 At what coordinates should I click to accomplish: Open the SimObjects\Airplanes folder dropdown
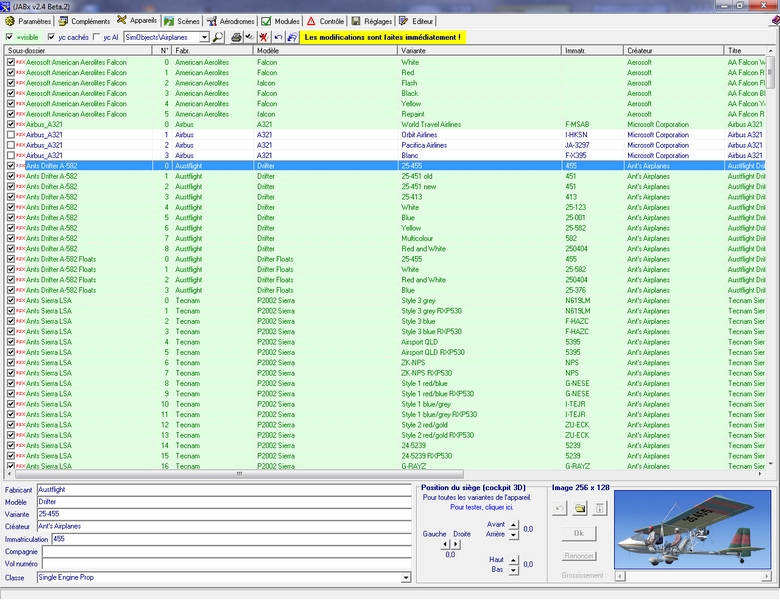204,37
